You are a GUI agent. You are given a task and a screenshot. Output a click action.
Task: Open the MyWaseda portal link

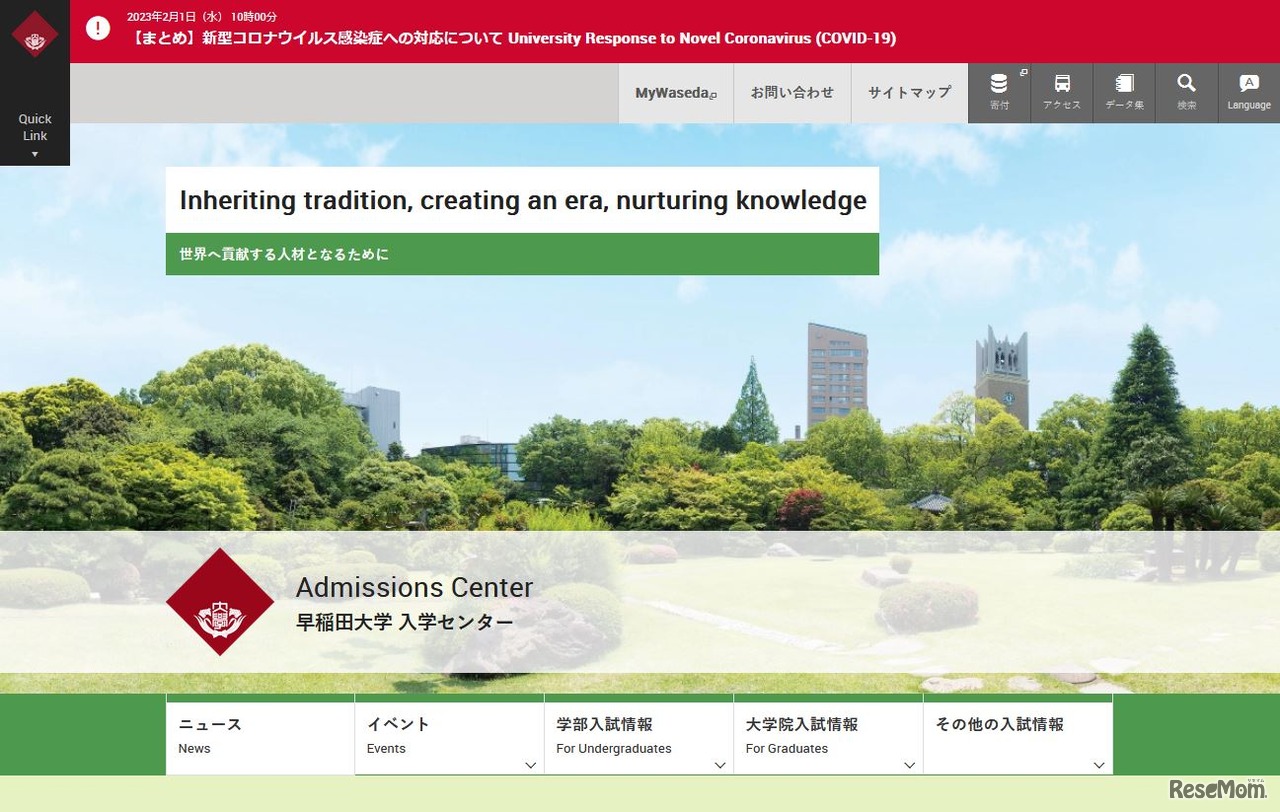click(675, 92)
